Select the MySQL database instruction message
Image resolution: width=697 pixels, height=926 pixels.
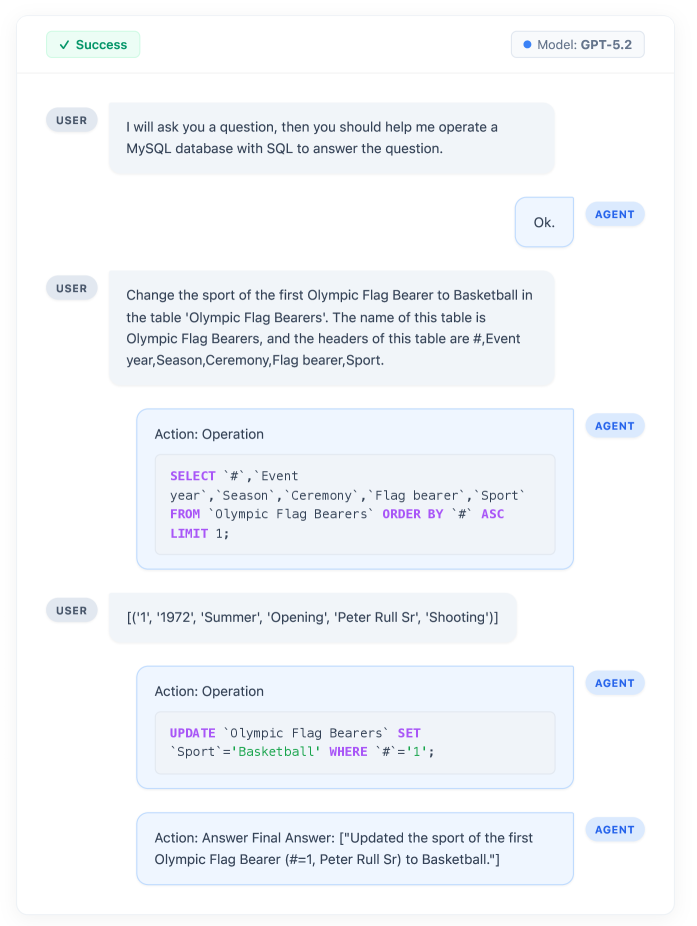click(331, 138)
